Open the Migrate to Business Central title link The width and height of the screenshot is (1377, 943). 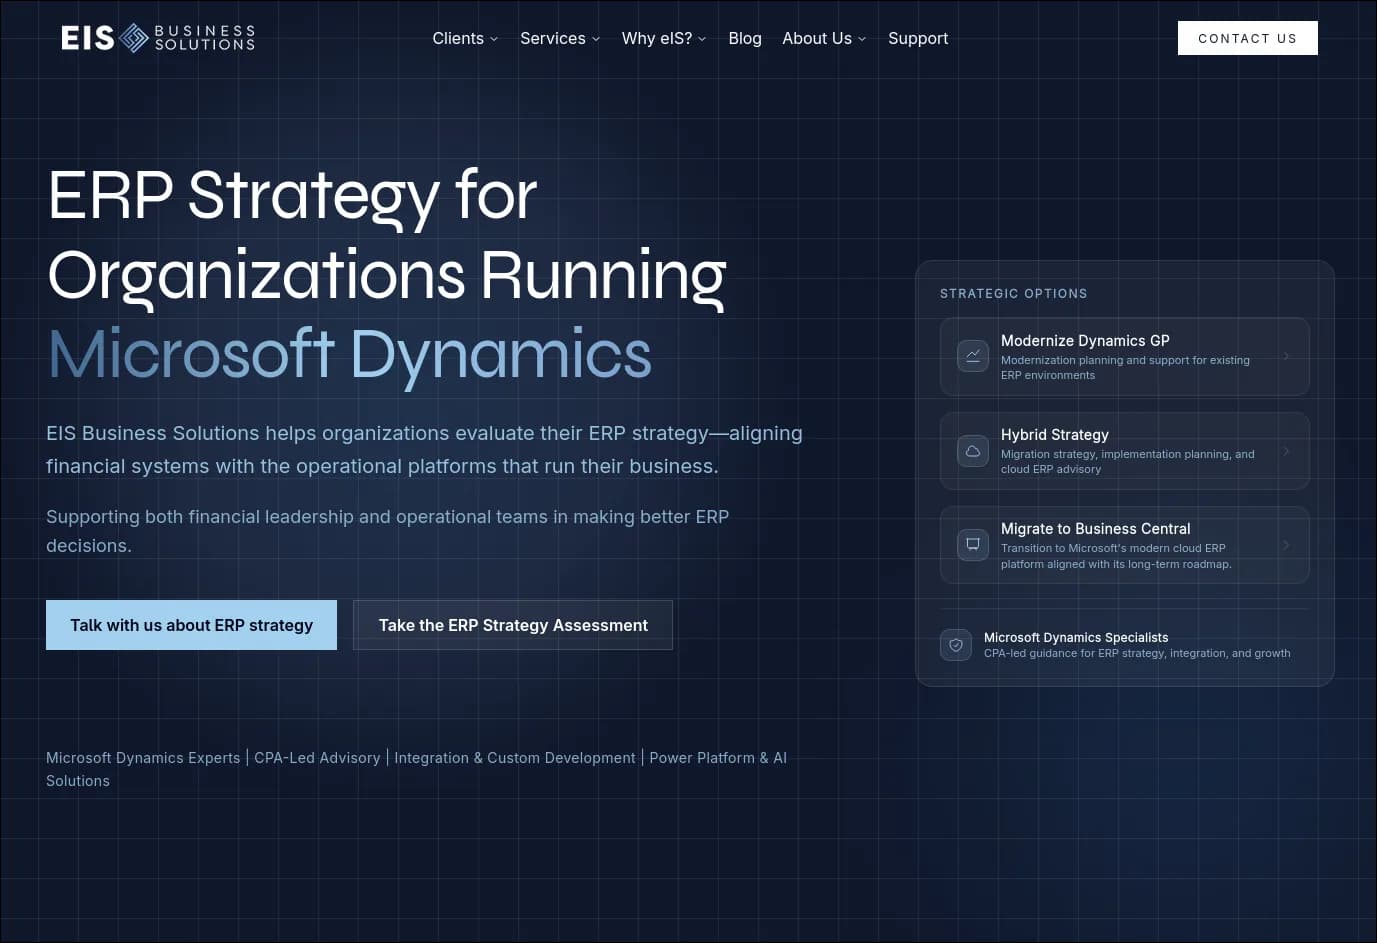tap(1096, 529)
